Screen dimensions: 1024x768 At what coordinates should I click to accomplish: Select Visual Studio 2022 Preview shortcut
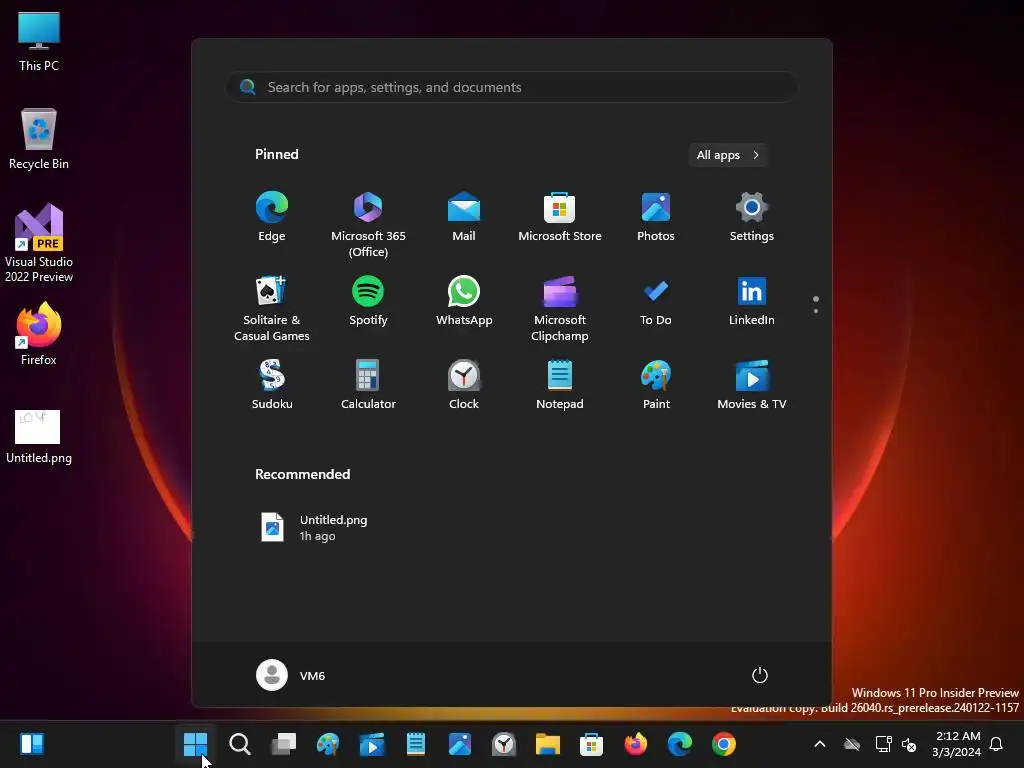(x=39, y=244)
